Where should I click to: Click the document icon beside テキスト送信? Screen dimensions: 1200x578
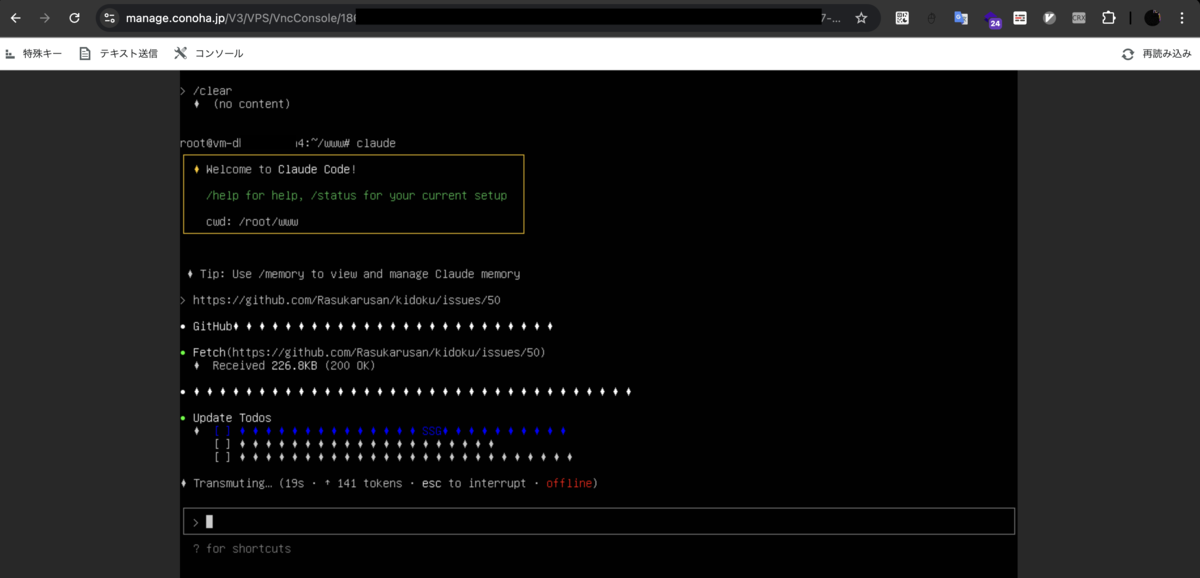point(85,53)
